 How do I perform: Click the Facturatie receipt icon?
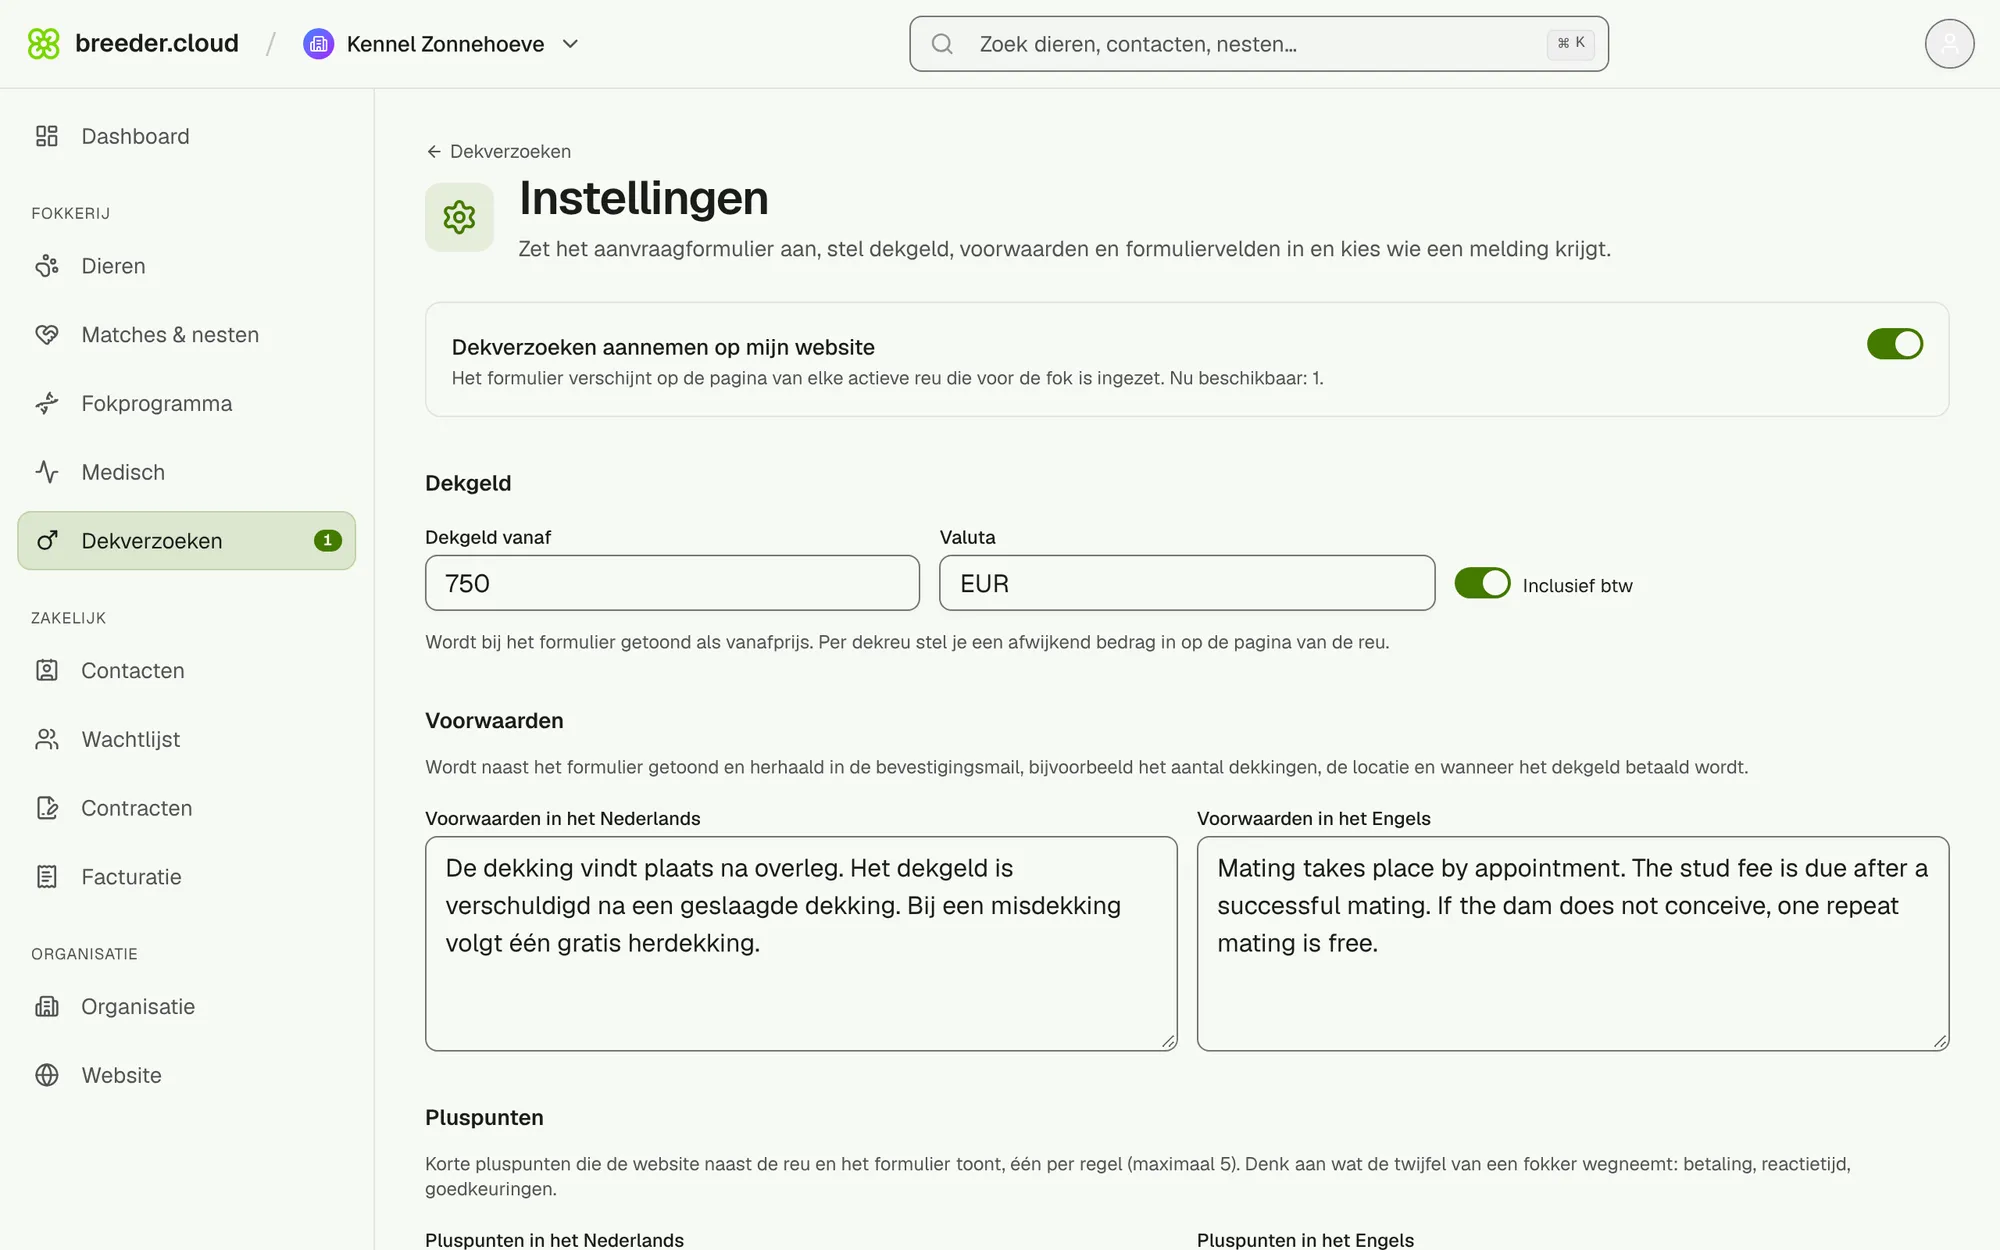click(47, 877)
